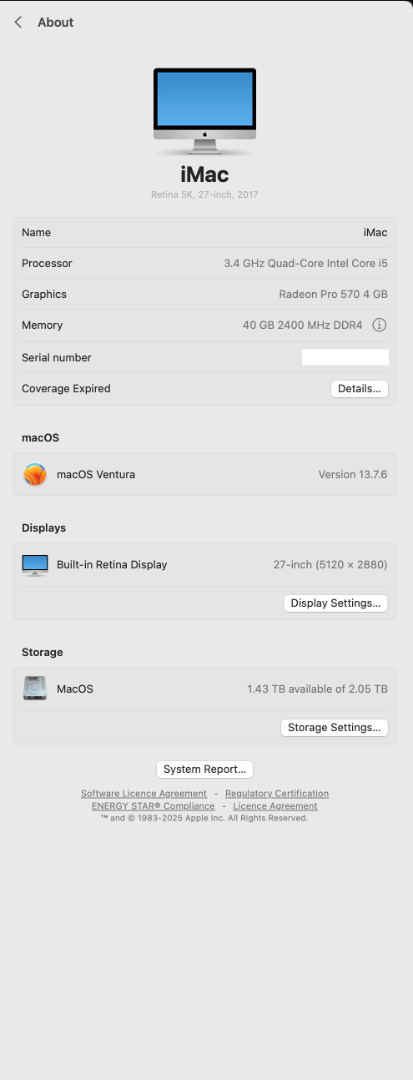
Task: Open Storage Settings
Action: pos(335,727)
